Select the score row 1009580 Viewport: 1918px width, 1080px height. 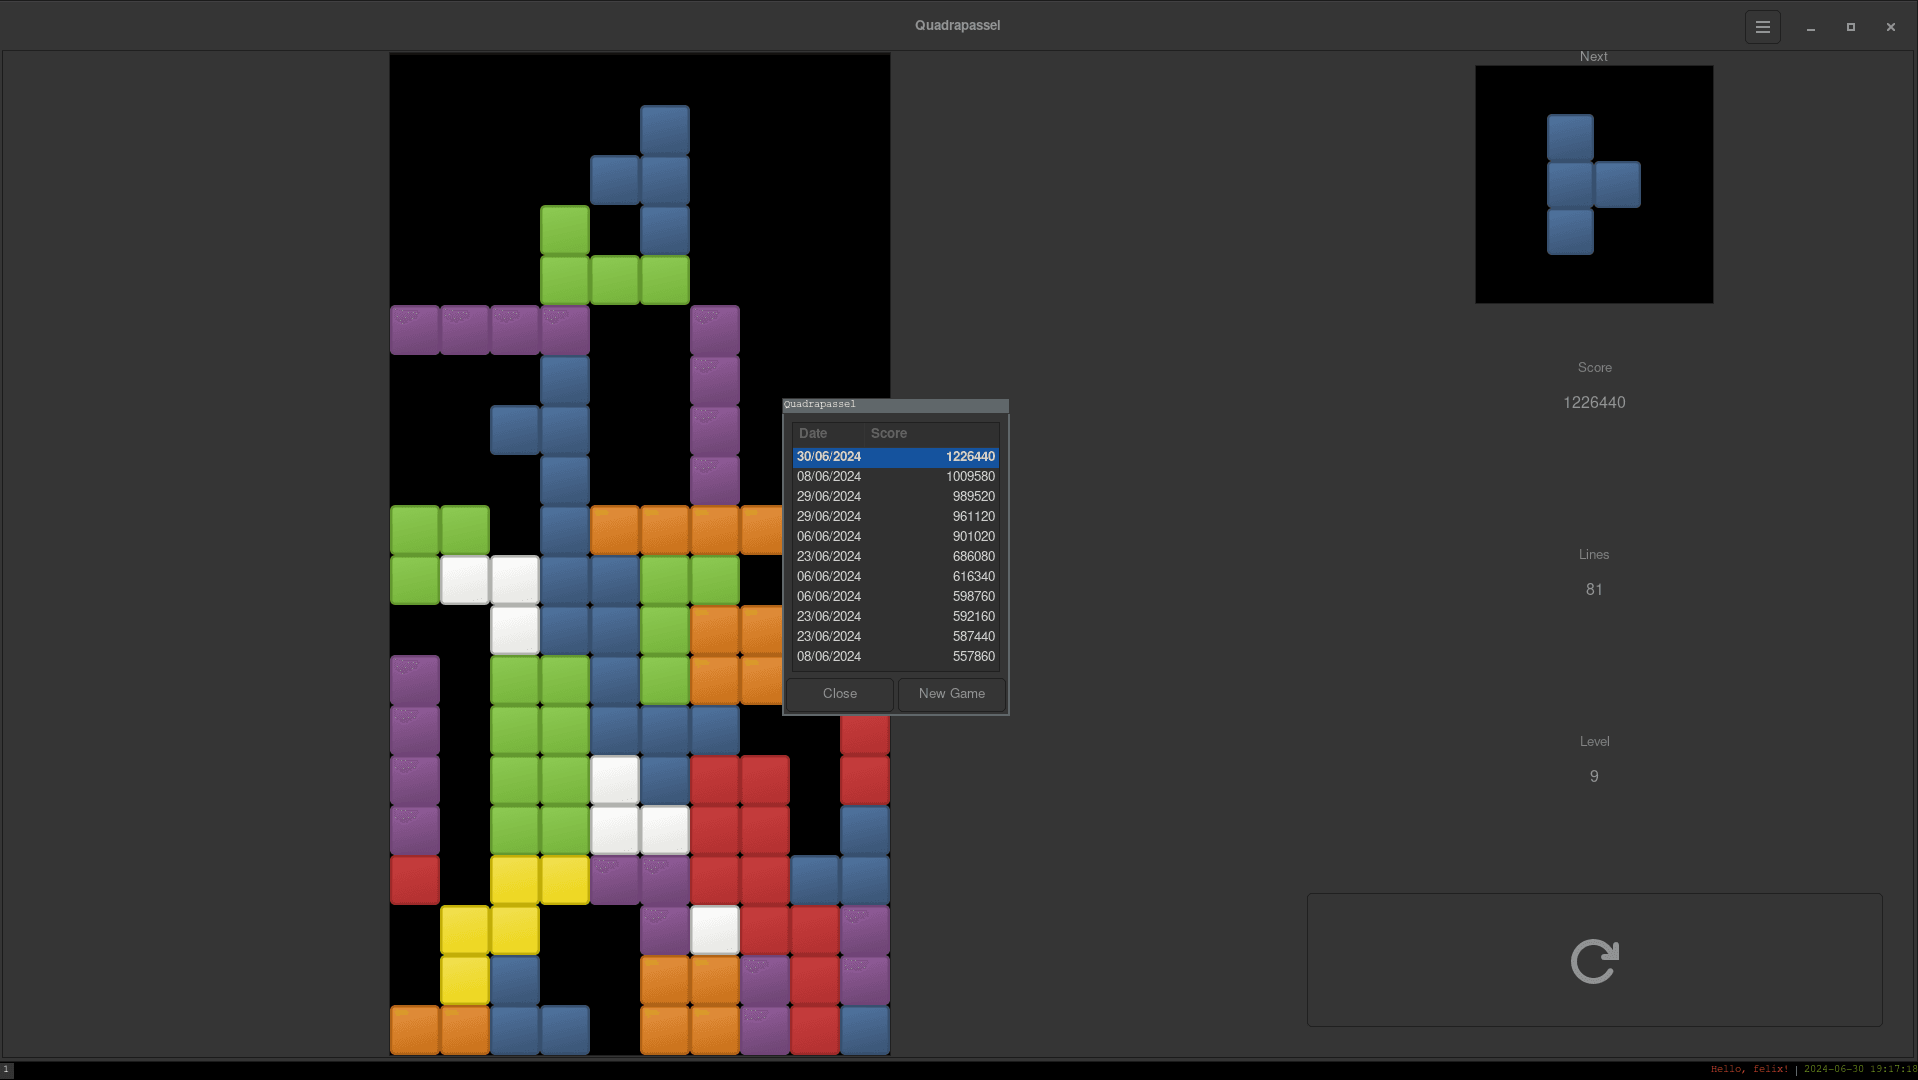click(896, 477)
